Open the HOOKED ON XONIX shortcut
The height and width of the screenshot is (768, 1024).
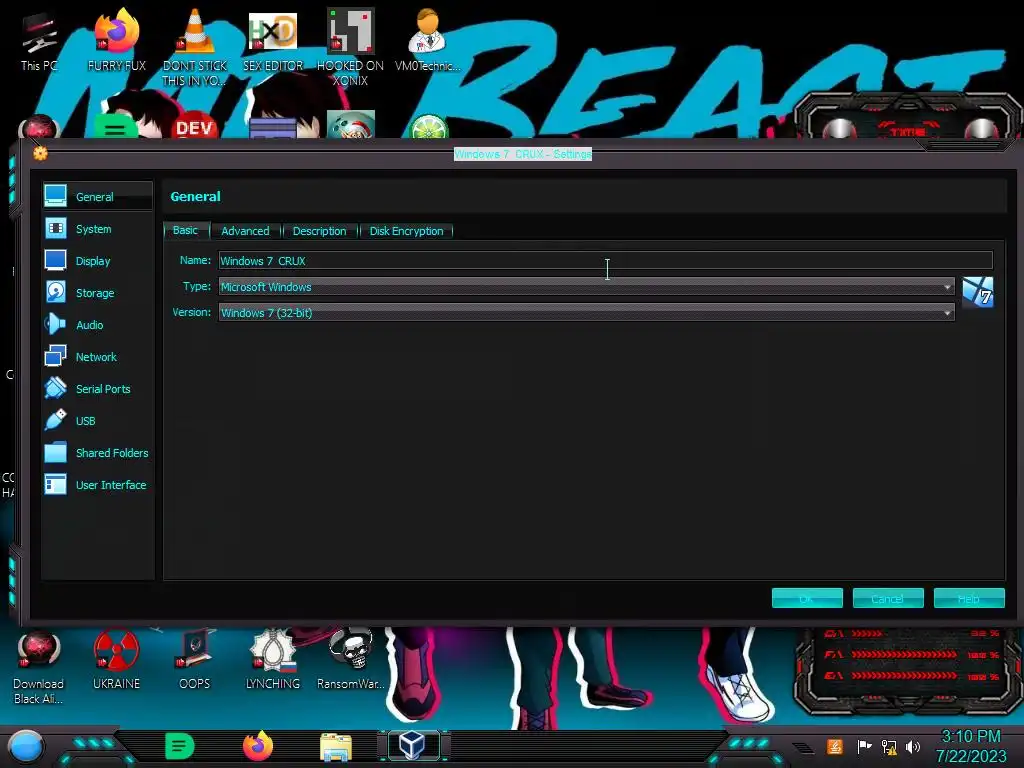point(351,48)
